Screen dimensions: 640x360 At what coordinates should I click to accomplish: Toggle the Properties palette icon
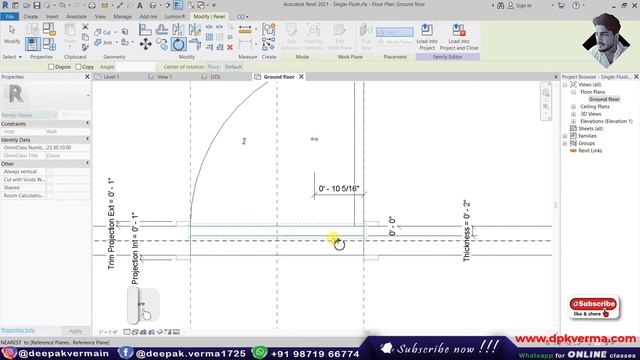33,44
